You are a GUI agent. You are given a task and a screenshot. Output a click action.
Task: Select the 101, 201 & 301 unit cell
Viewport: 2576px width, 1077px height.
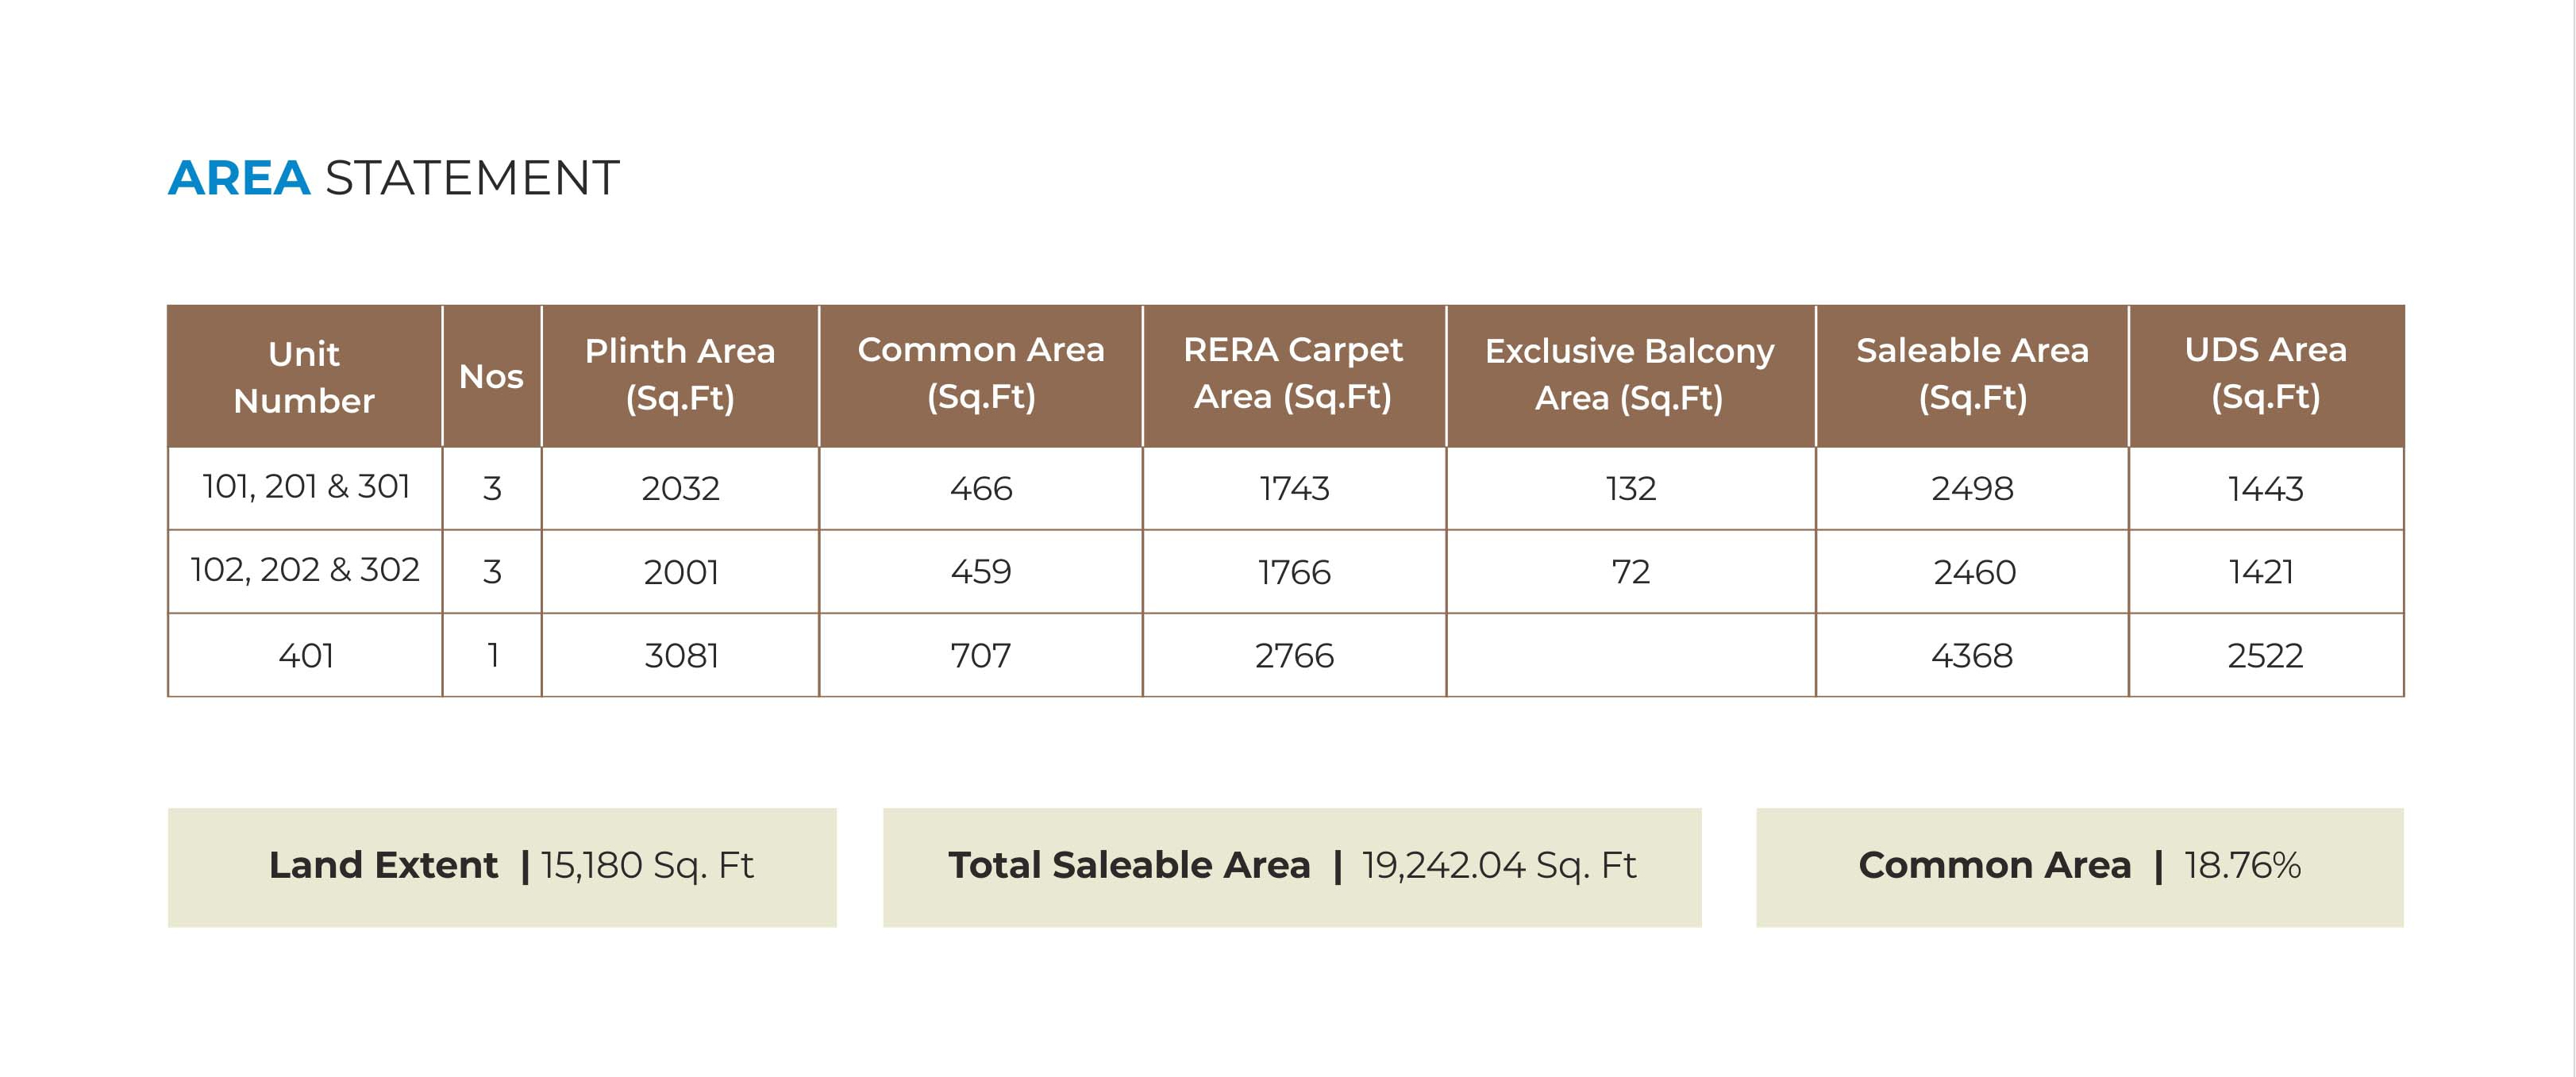pyautogui.click(x=305, y=488)
